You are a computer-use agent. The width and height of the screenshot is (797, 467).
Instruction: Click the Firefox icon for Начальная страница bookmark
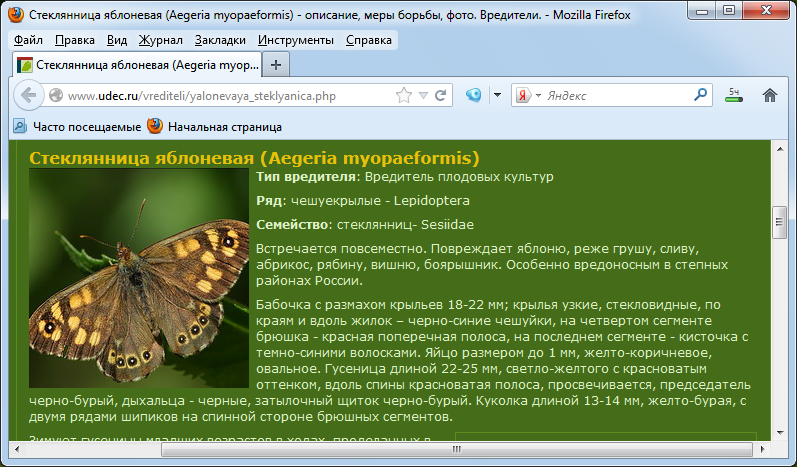click(x=155, y=127)
